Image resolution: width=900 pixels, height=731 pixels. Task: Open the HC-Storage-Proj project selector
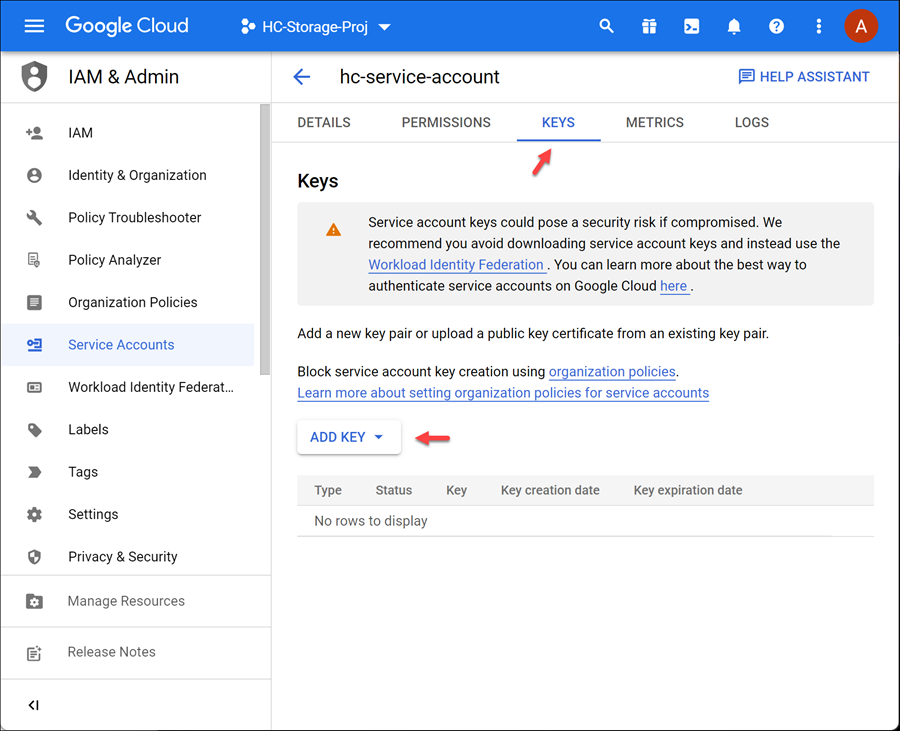(316, 27)
